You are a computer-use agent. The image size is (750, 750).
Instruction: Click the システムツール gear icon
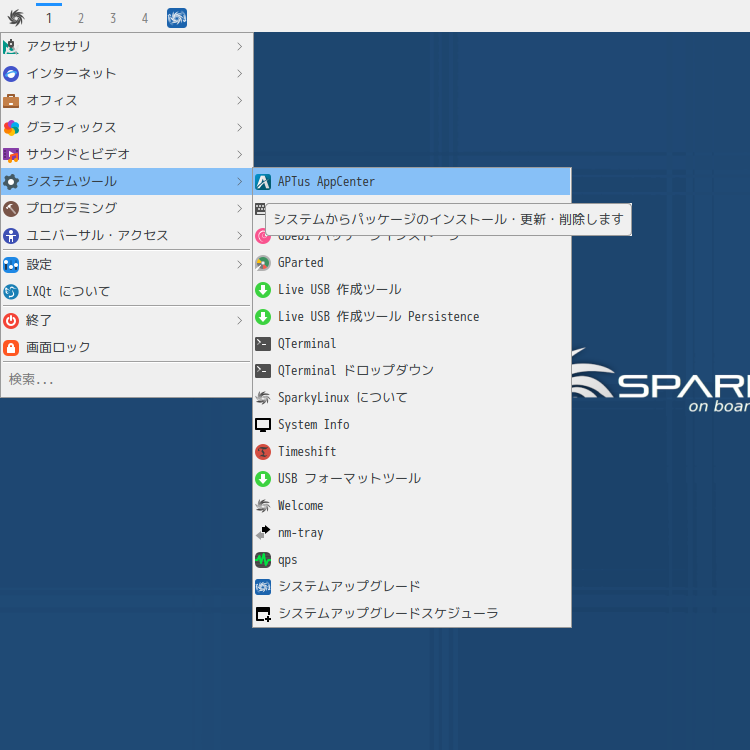(11, 181)
